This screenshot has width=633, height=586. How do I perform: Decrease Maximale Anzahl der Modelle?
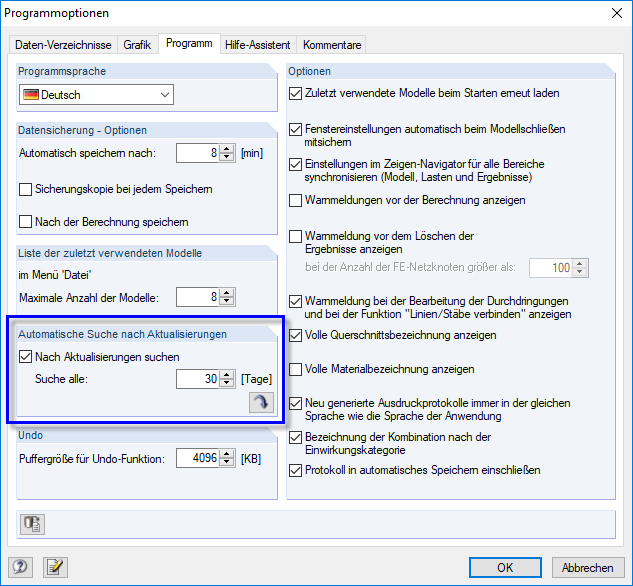pyautogui.click(x=227, y=302)
